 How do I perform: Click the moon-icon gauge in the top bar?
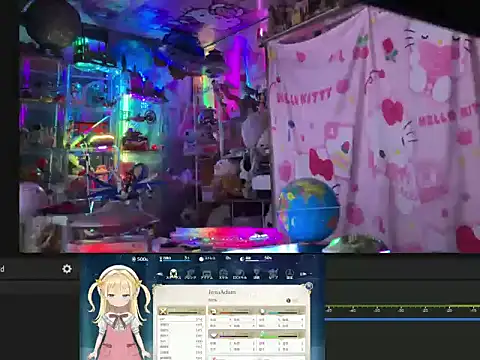pos(256,259)
